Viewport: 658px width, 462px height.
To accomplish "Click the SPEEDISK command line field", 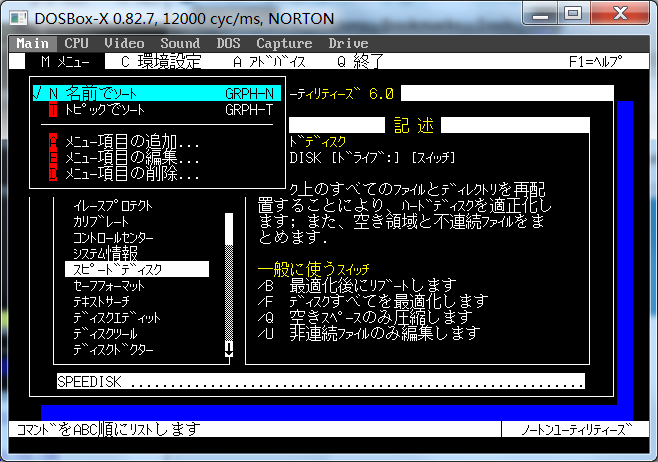I will [x=321, y=381].
